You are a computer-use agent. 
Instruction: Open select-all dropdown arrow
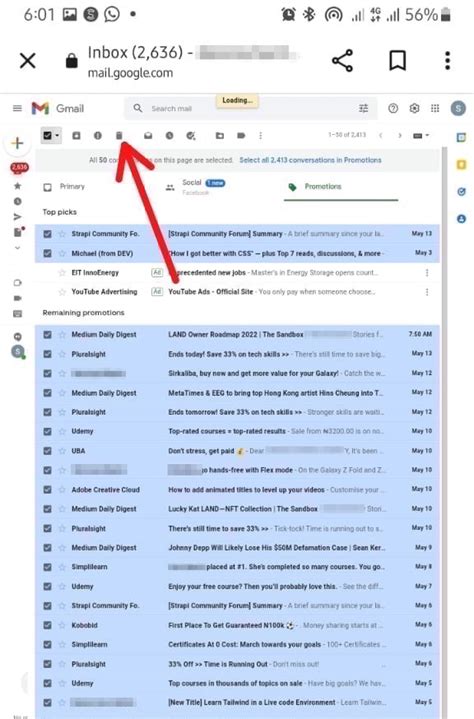(x=57, y=135)
